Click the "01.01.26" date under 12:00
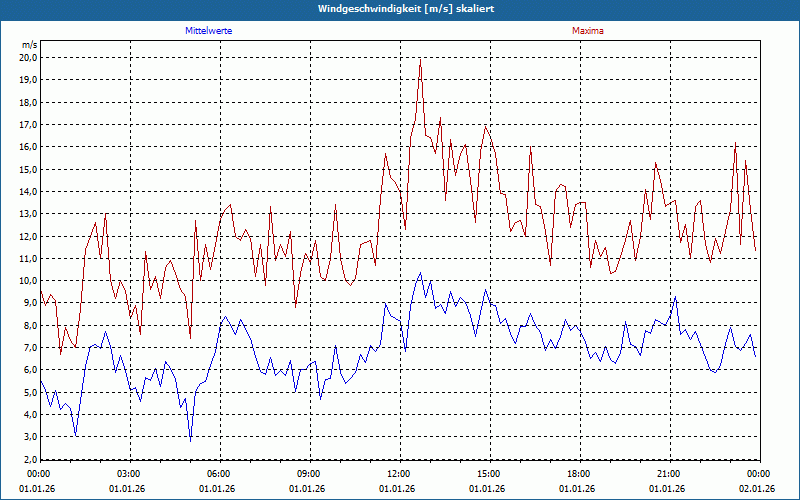The image size is (800, 500). [x=397, y=488]
